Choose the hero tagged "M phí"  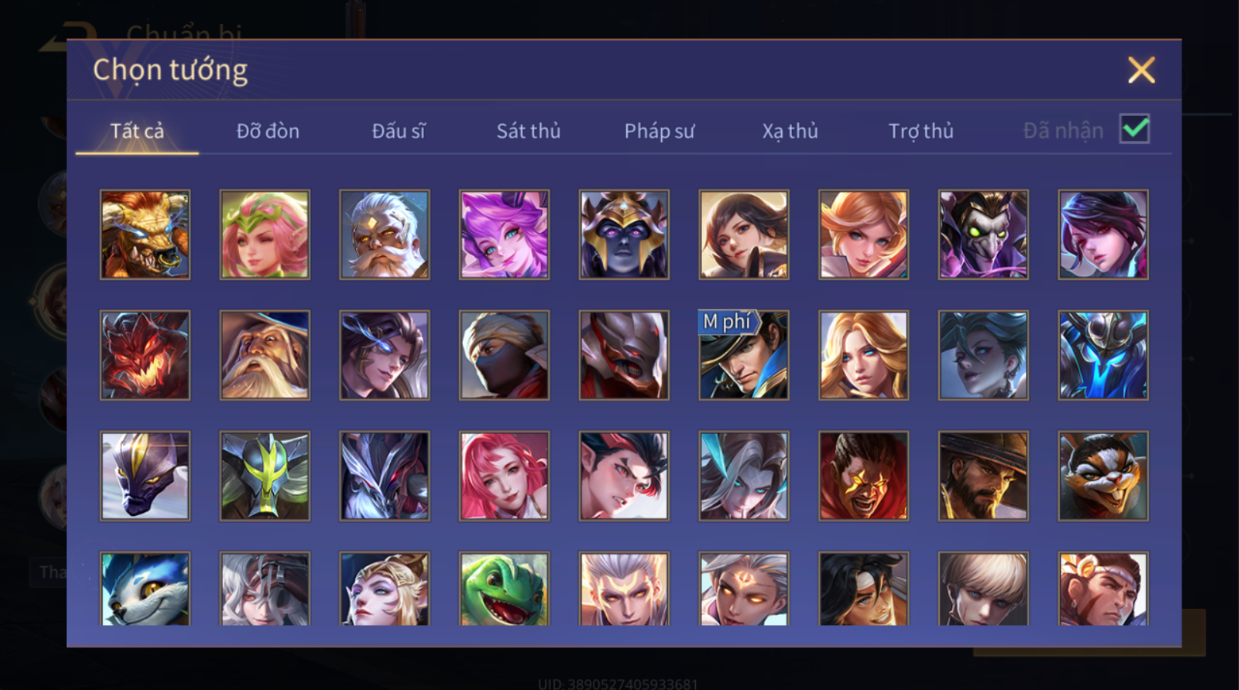click(x=744, y=355)
